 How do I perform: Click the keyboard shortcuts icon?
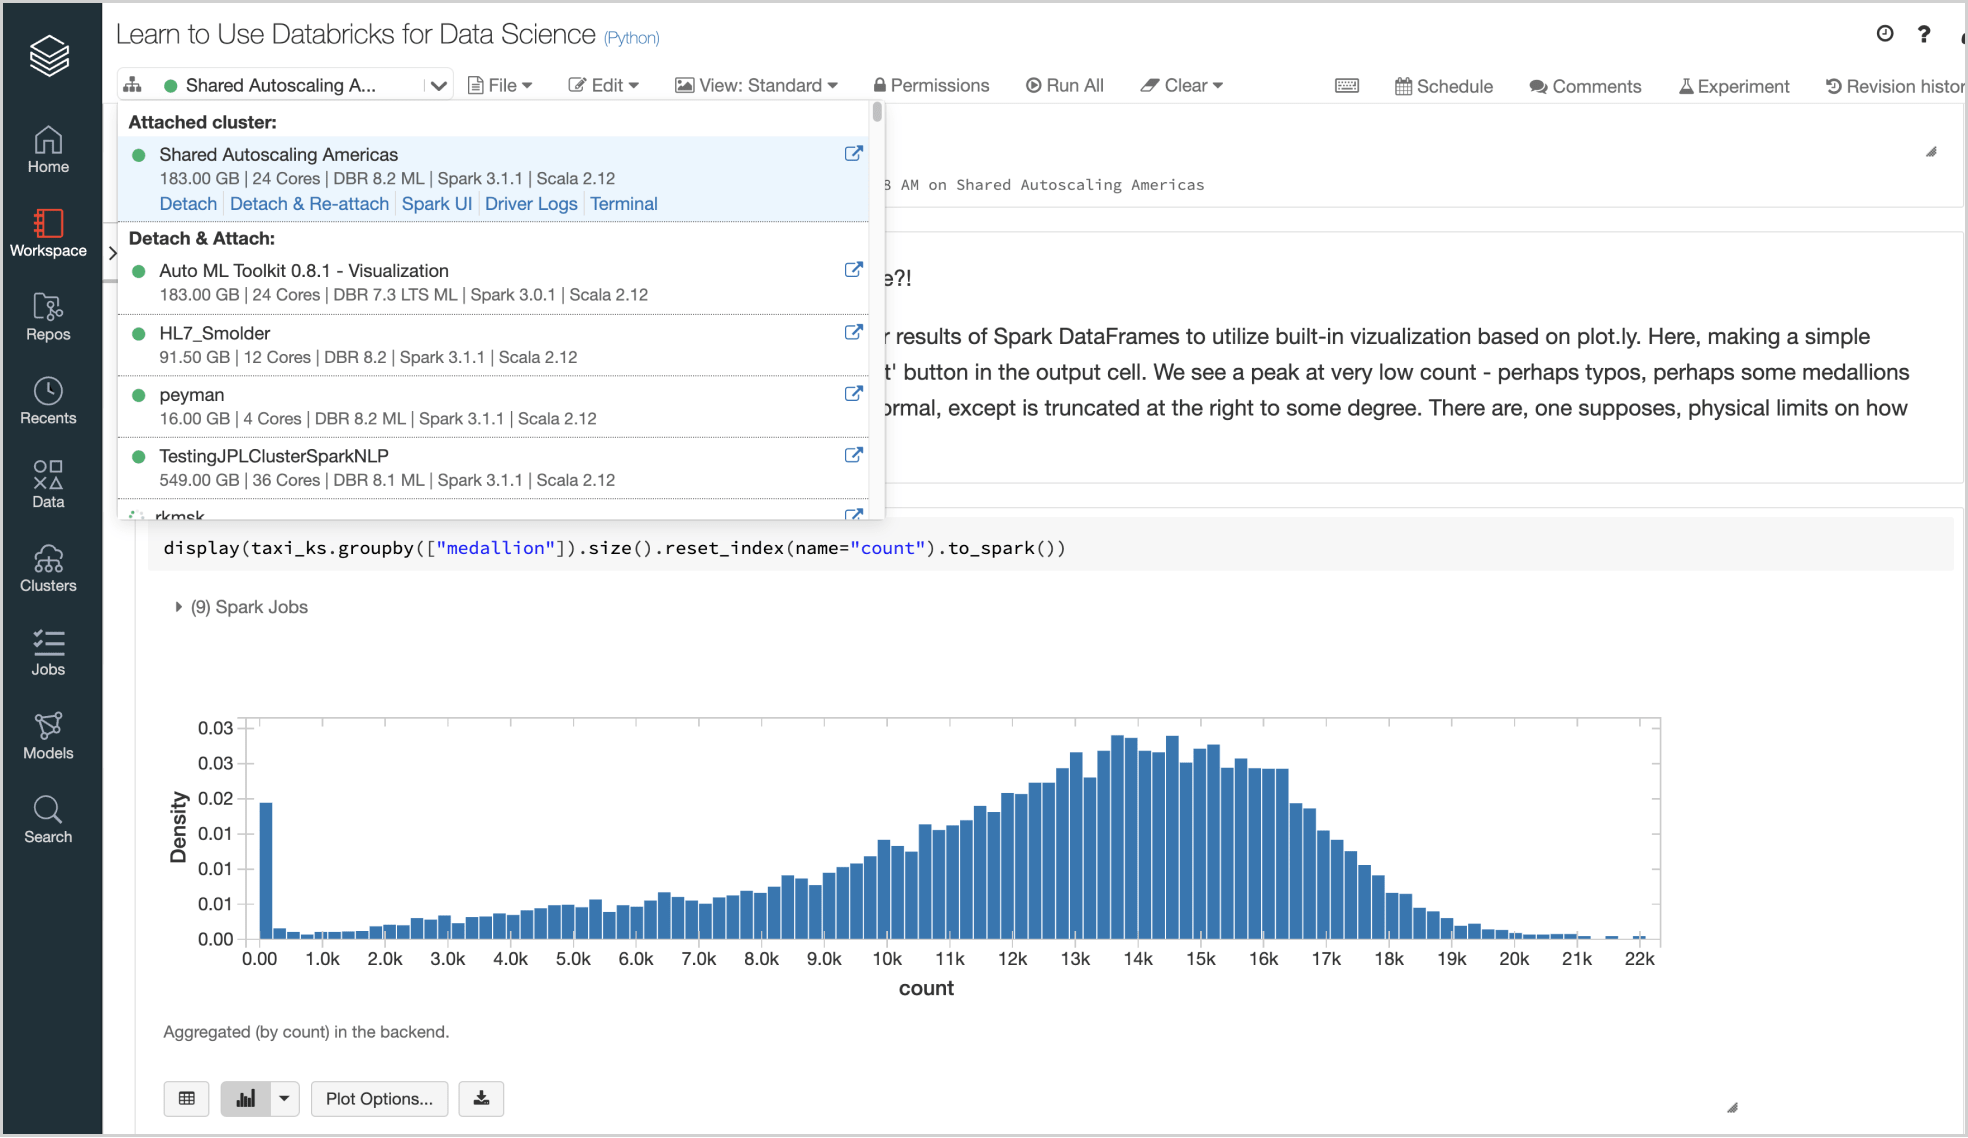(1346, 86)
